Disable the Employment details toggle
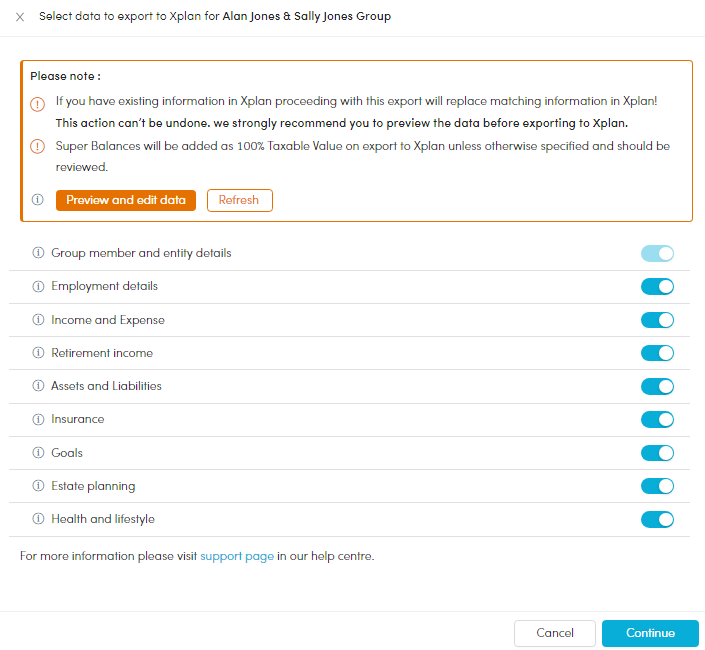Screen dimensions: 705x650 (x=657, y=286)
